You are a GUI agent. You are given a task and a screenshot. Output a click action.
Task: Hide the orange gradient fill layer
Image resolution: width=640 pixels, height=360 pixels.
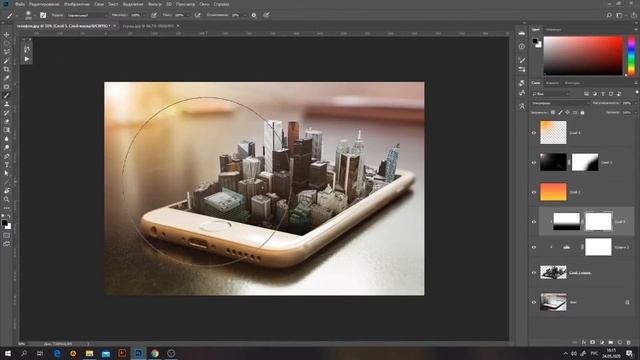534,192
